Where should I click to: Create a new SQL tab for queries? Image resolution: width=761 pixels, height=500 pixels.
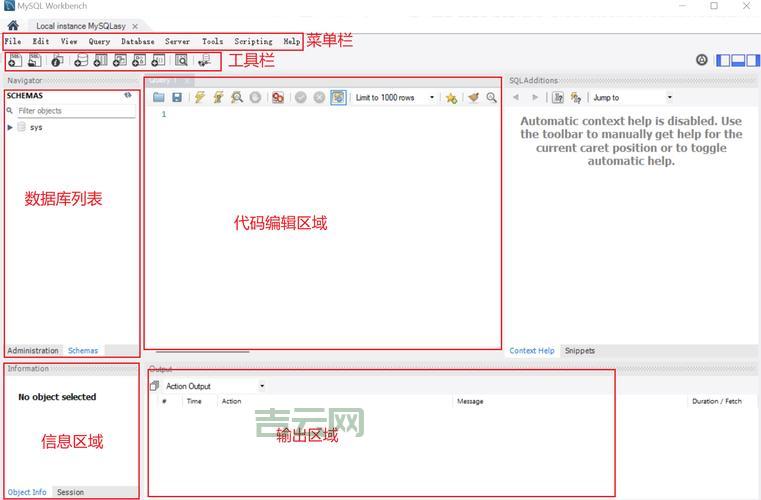point(15,61)
